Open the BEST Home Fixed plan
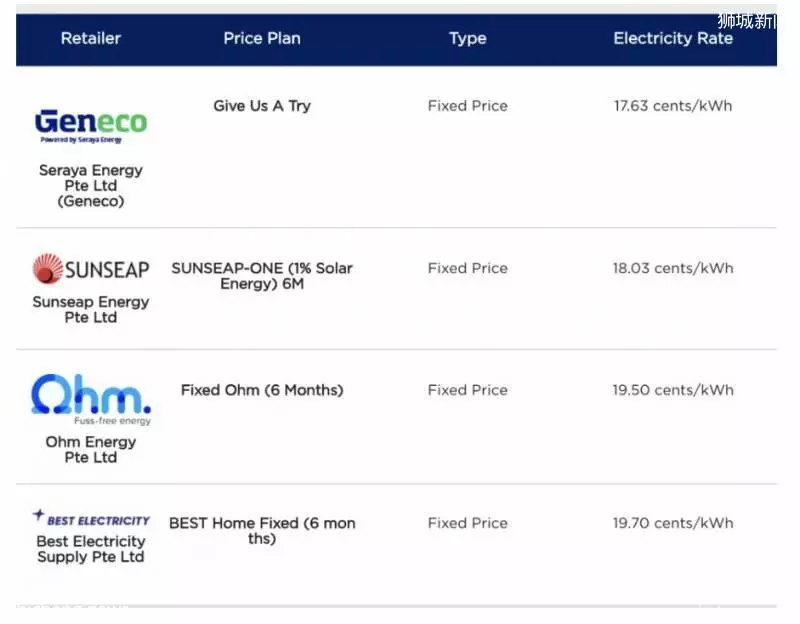This screenshot has width=800, height=624. tap(262, 531)
